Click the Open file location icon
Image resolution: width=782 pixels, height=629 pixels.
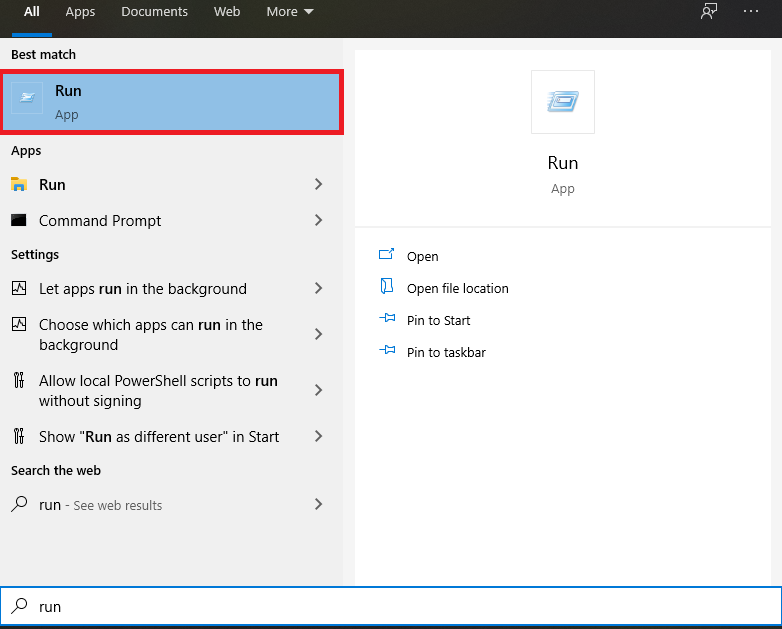coord(388,288)
